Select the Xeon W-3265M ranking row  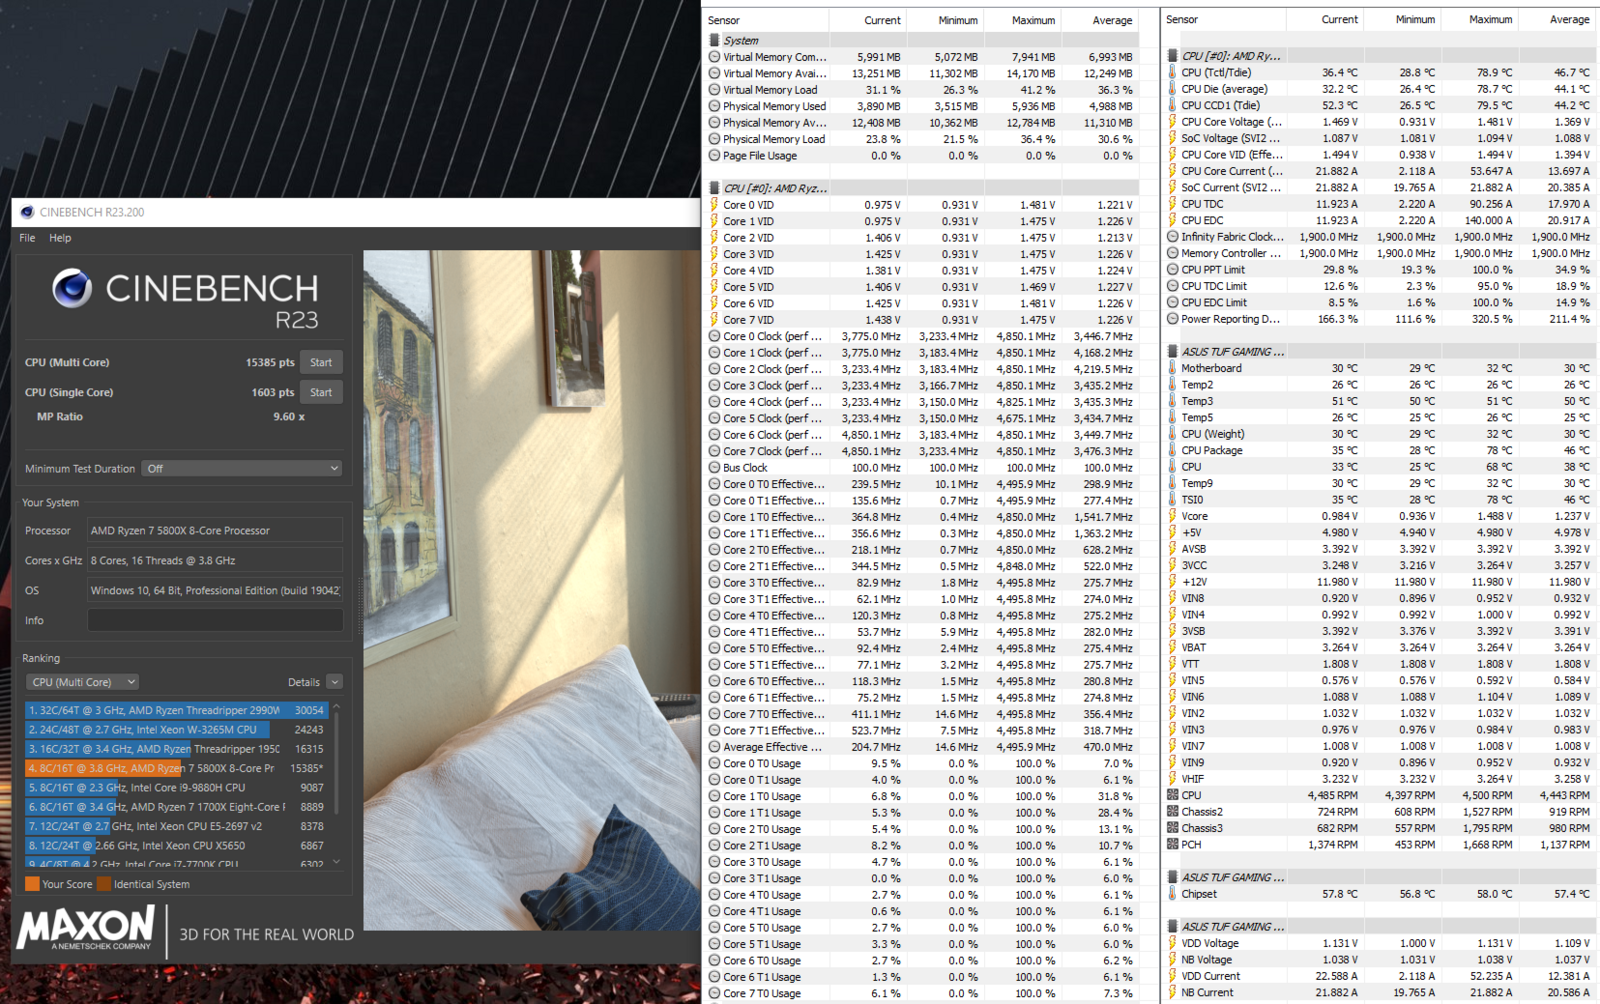tap(176, 729)
